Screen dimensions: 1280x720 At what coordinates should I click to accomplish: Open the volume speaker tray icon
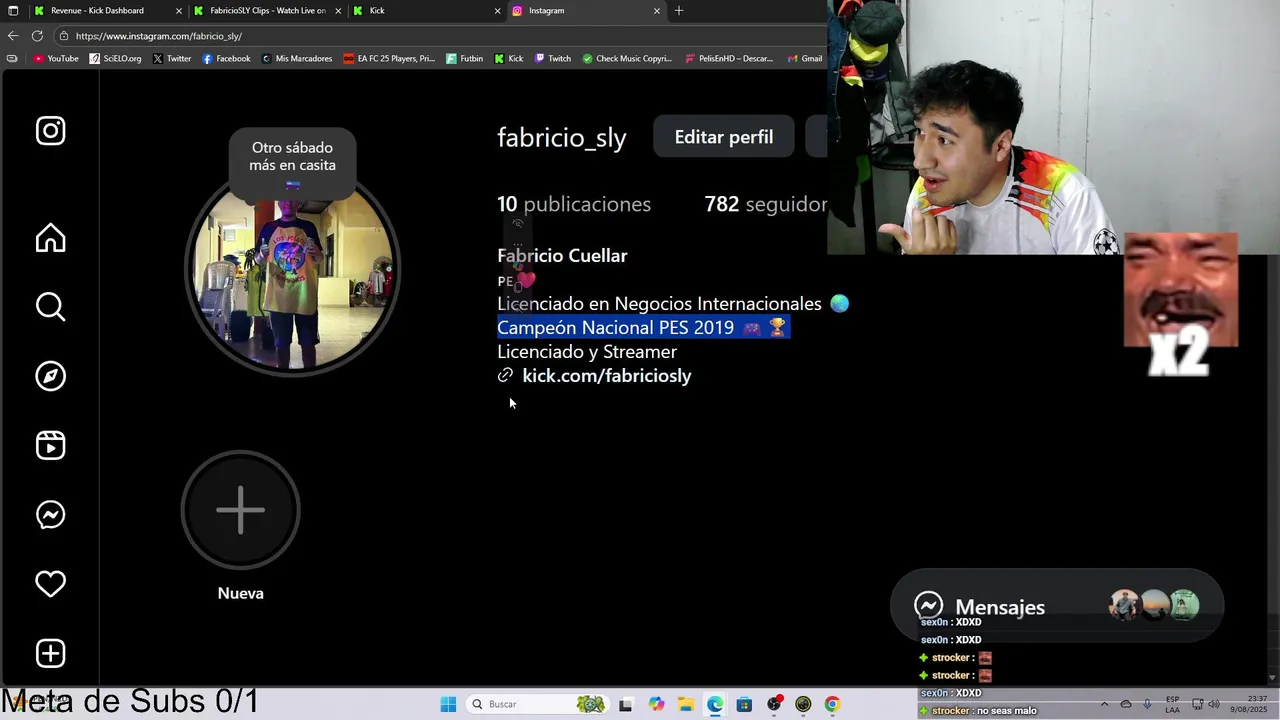click(x=1213, y=704)
